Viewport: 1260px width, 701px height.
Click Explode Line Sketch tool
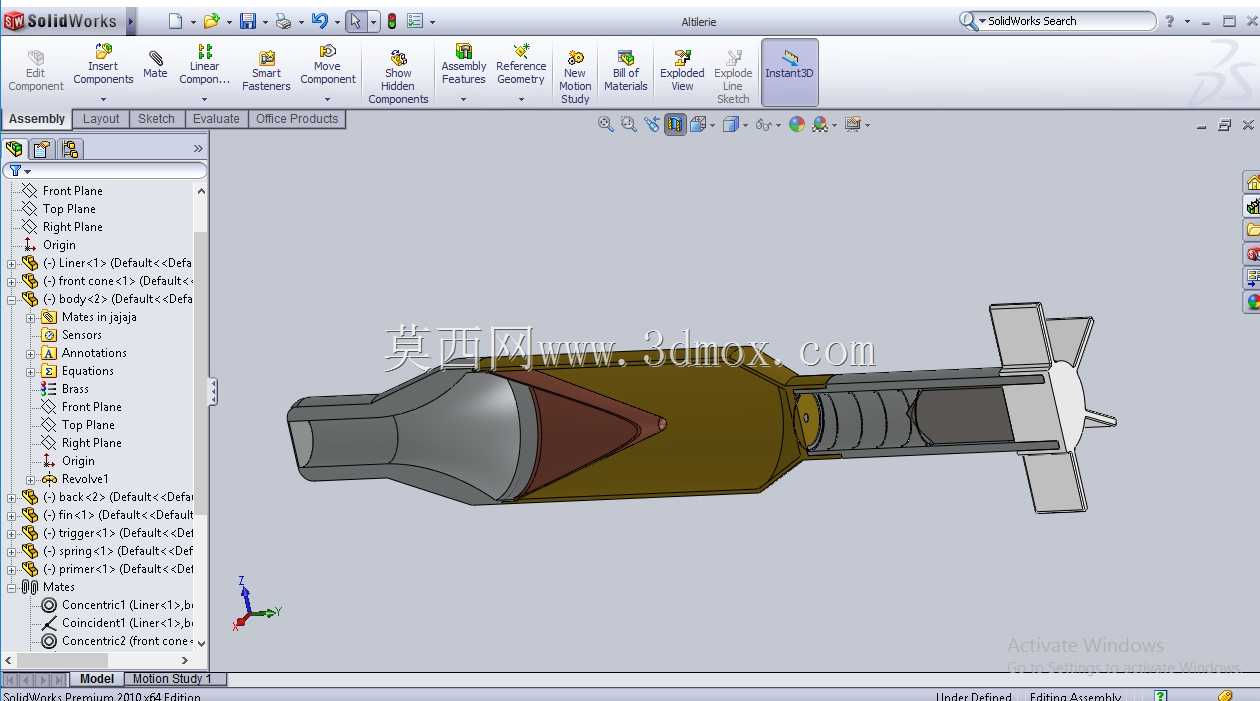pyautogui.click(x=733, y=77)
